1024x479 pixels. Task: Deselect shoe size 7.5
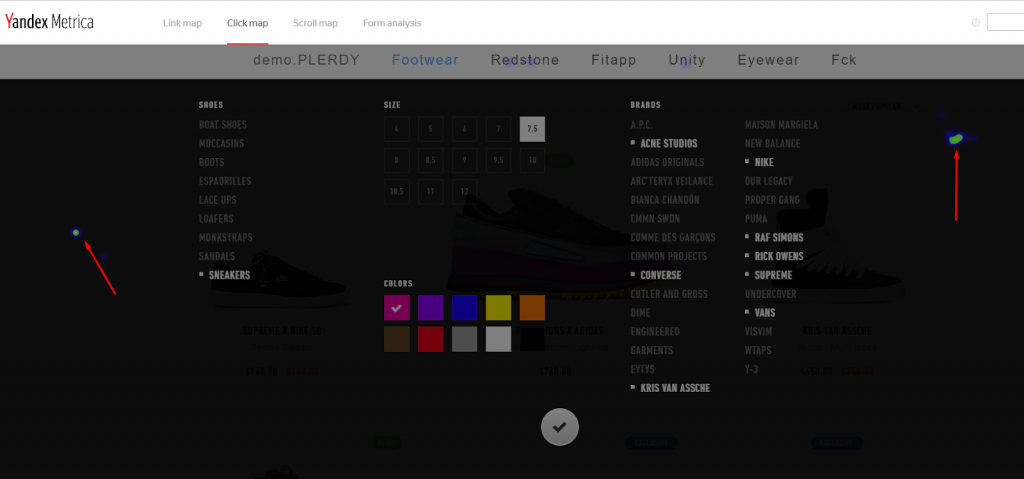pos(532,129)
